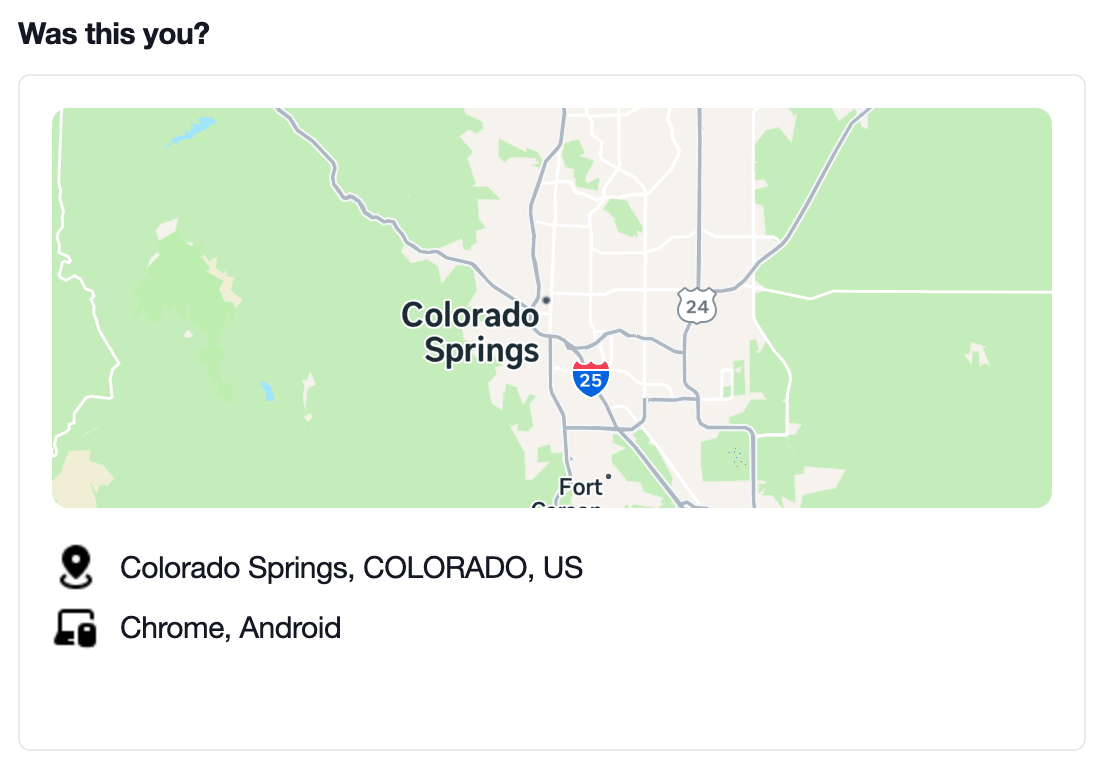Click the "Was this you?" heading
The image size is (1098, 760).
113,34
